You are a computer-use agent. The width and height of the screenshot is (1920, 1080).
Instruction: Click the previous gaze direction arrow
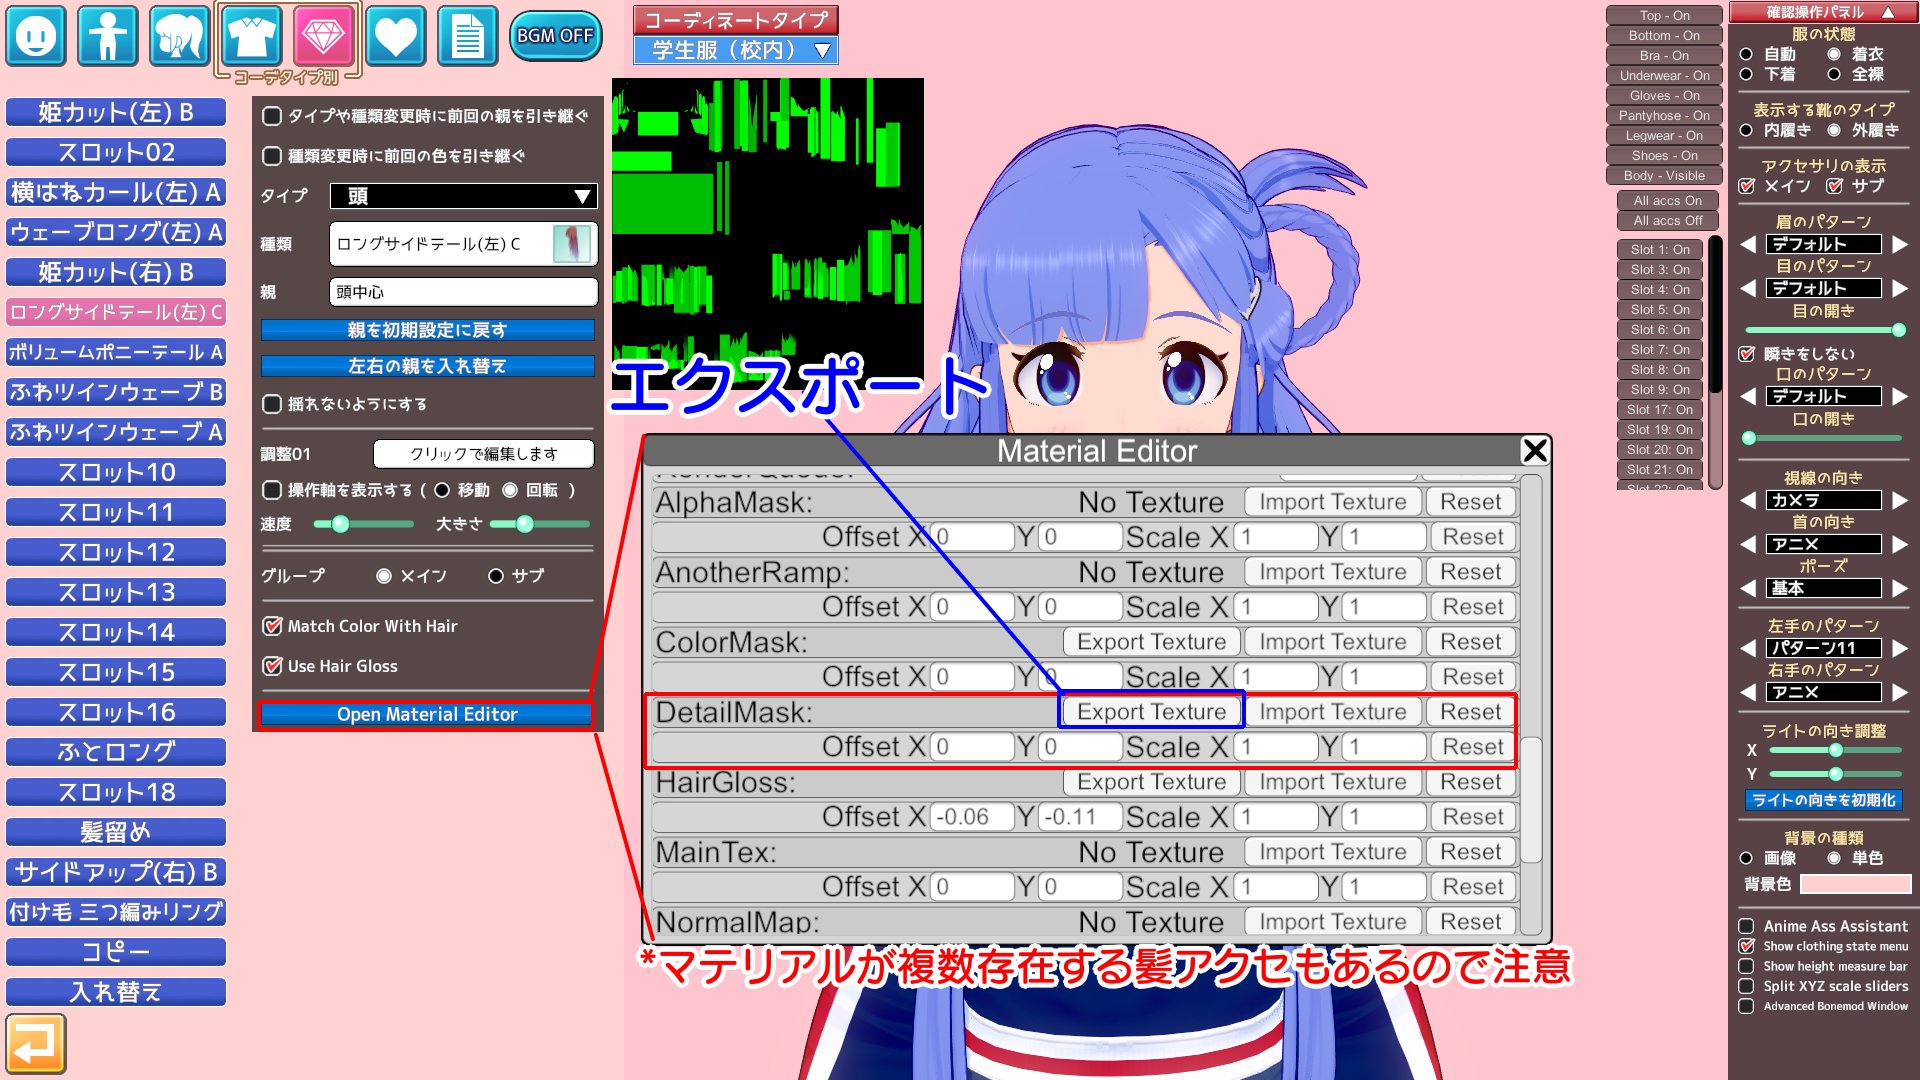pos(1748,500)
